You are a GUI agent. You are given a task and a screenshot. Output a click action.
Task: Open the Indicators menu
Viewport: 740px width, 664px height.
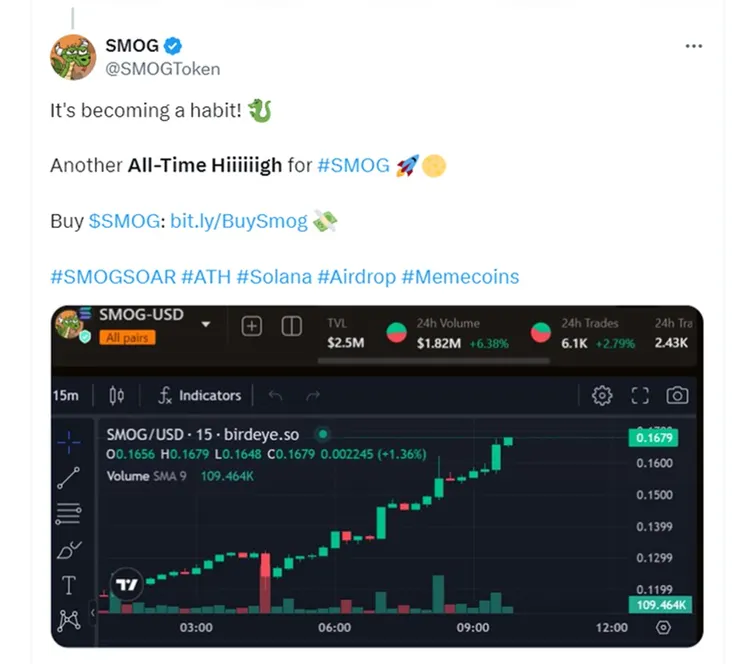click(199, 395)
